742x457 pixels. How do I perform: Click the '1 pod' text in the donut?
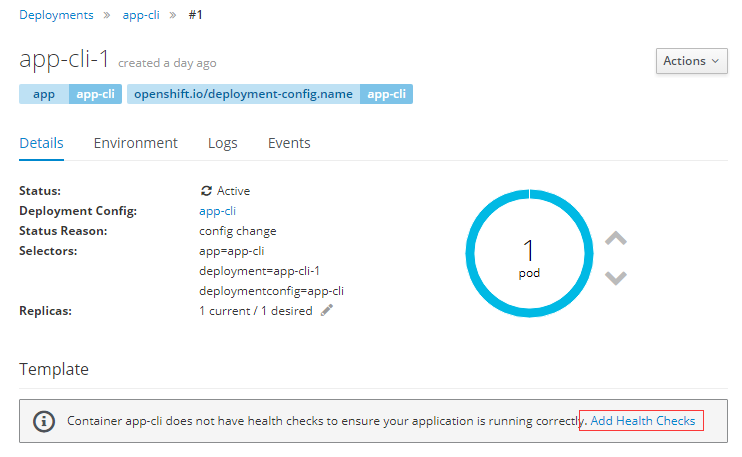point(529,259)
